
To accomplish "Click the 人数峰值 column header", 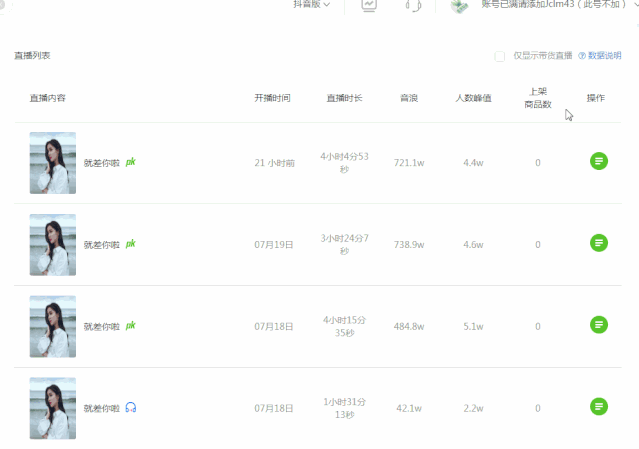I will pyautogui.click(x=473, y=98).
